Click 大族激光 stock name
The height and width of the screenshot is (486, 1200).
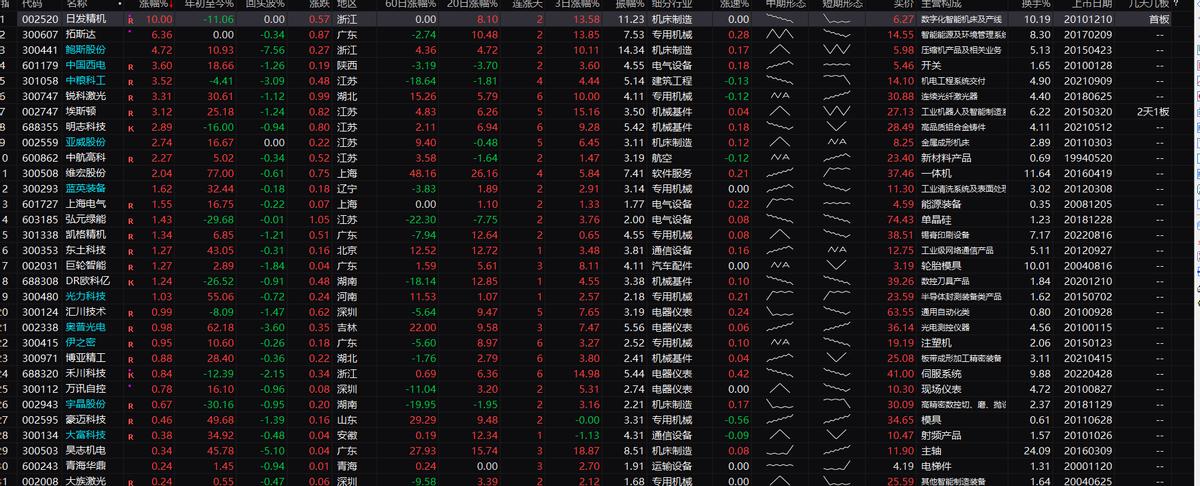pos(87,481)
